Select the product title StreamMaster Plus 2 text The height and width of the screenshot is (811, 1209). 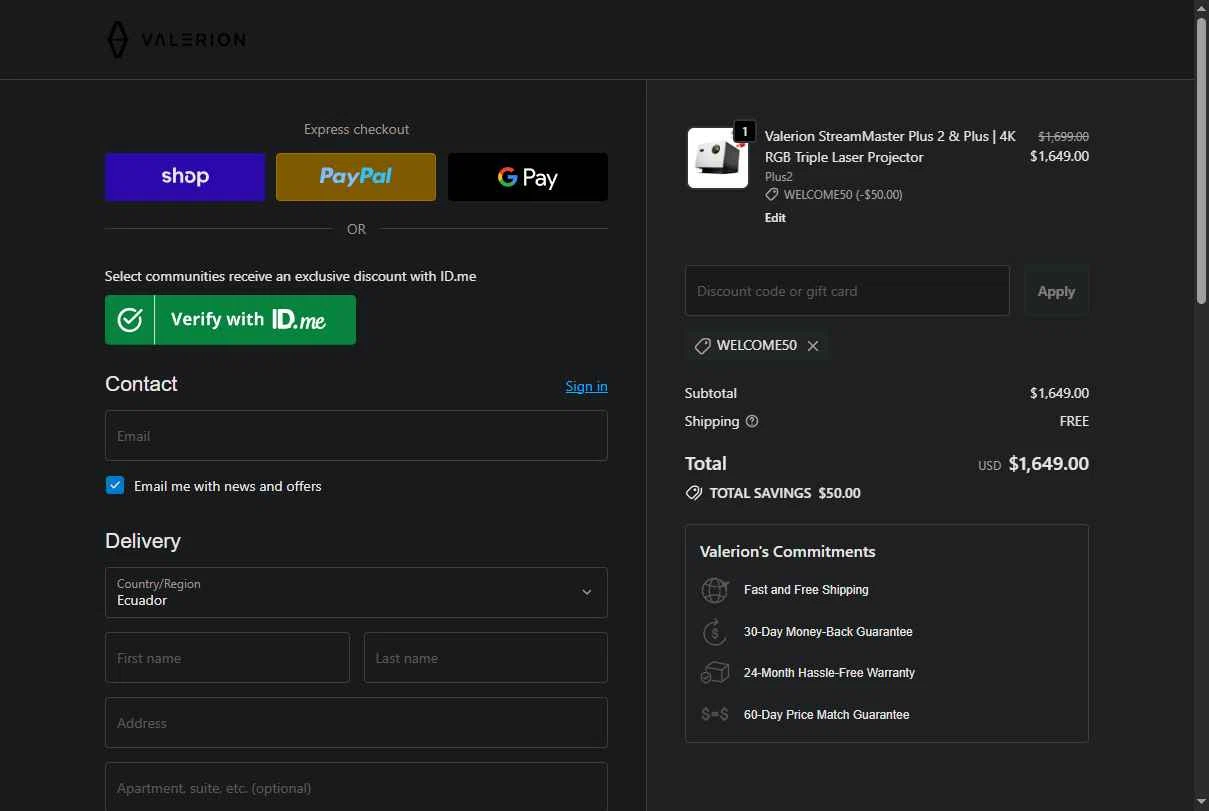click(x=890, y=147)
